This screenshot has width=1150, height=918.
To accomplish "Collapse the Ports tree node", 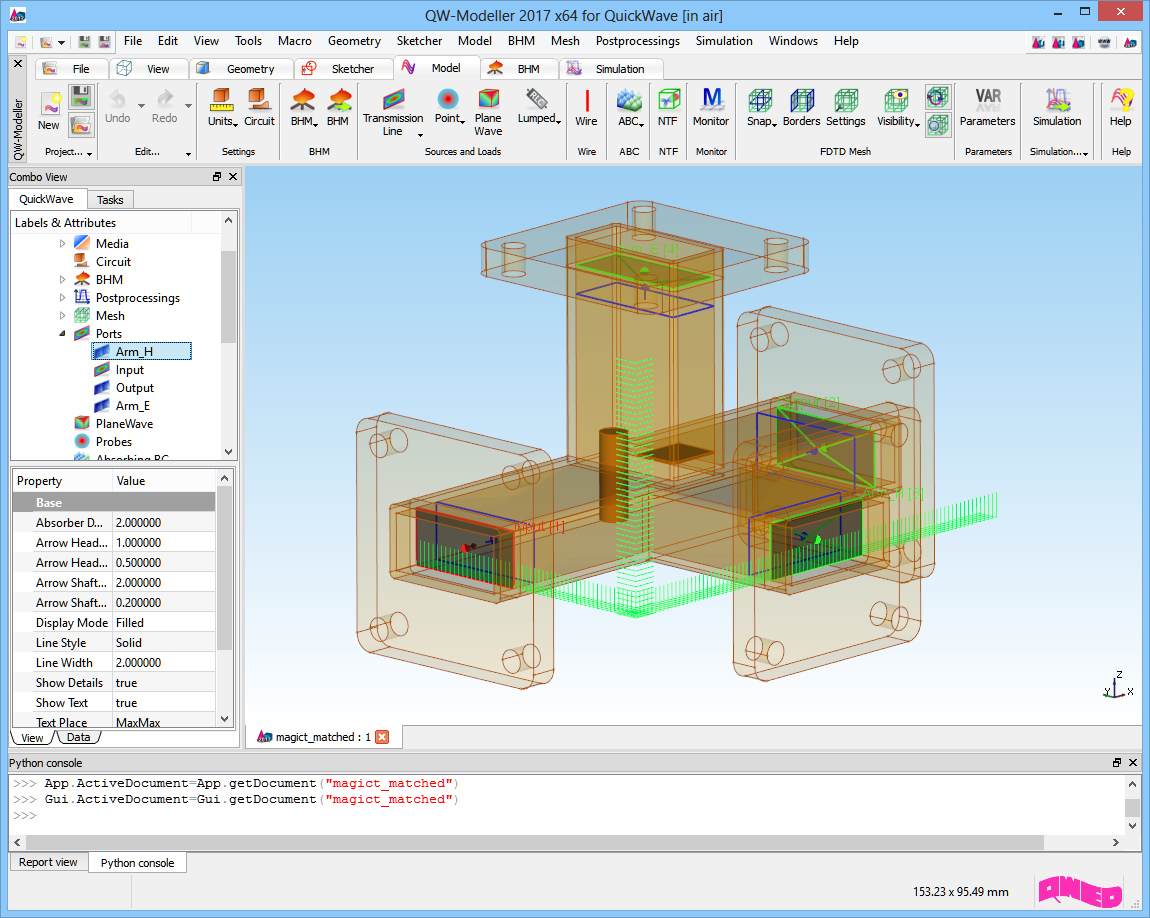I will 62,334.
